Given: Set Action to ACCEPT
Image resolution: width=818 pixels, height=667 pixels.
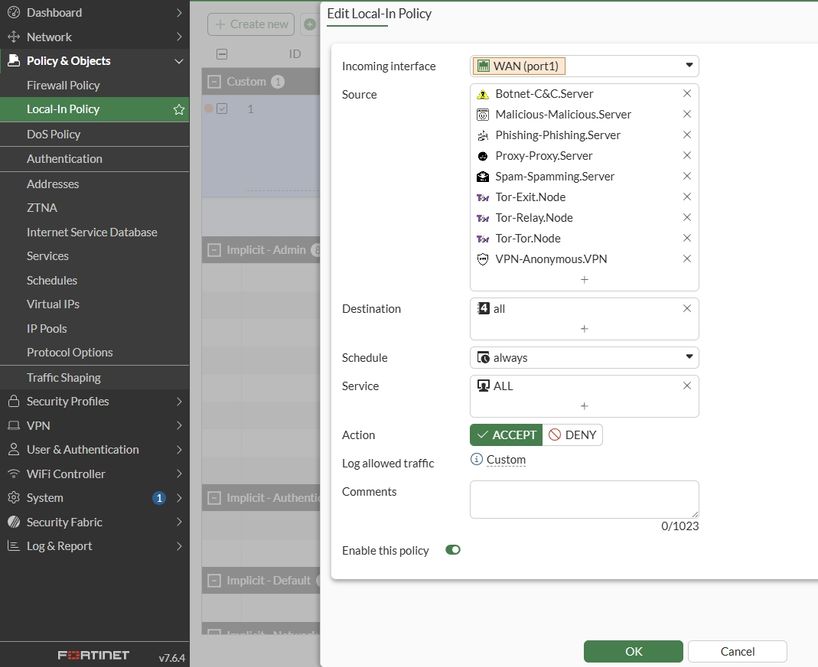Looking at the screenshot, I should pyautogui.click(x=506, y=435).
